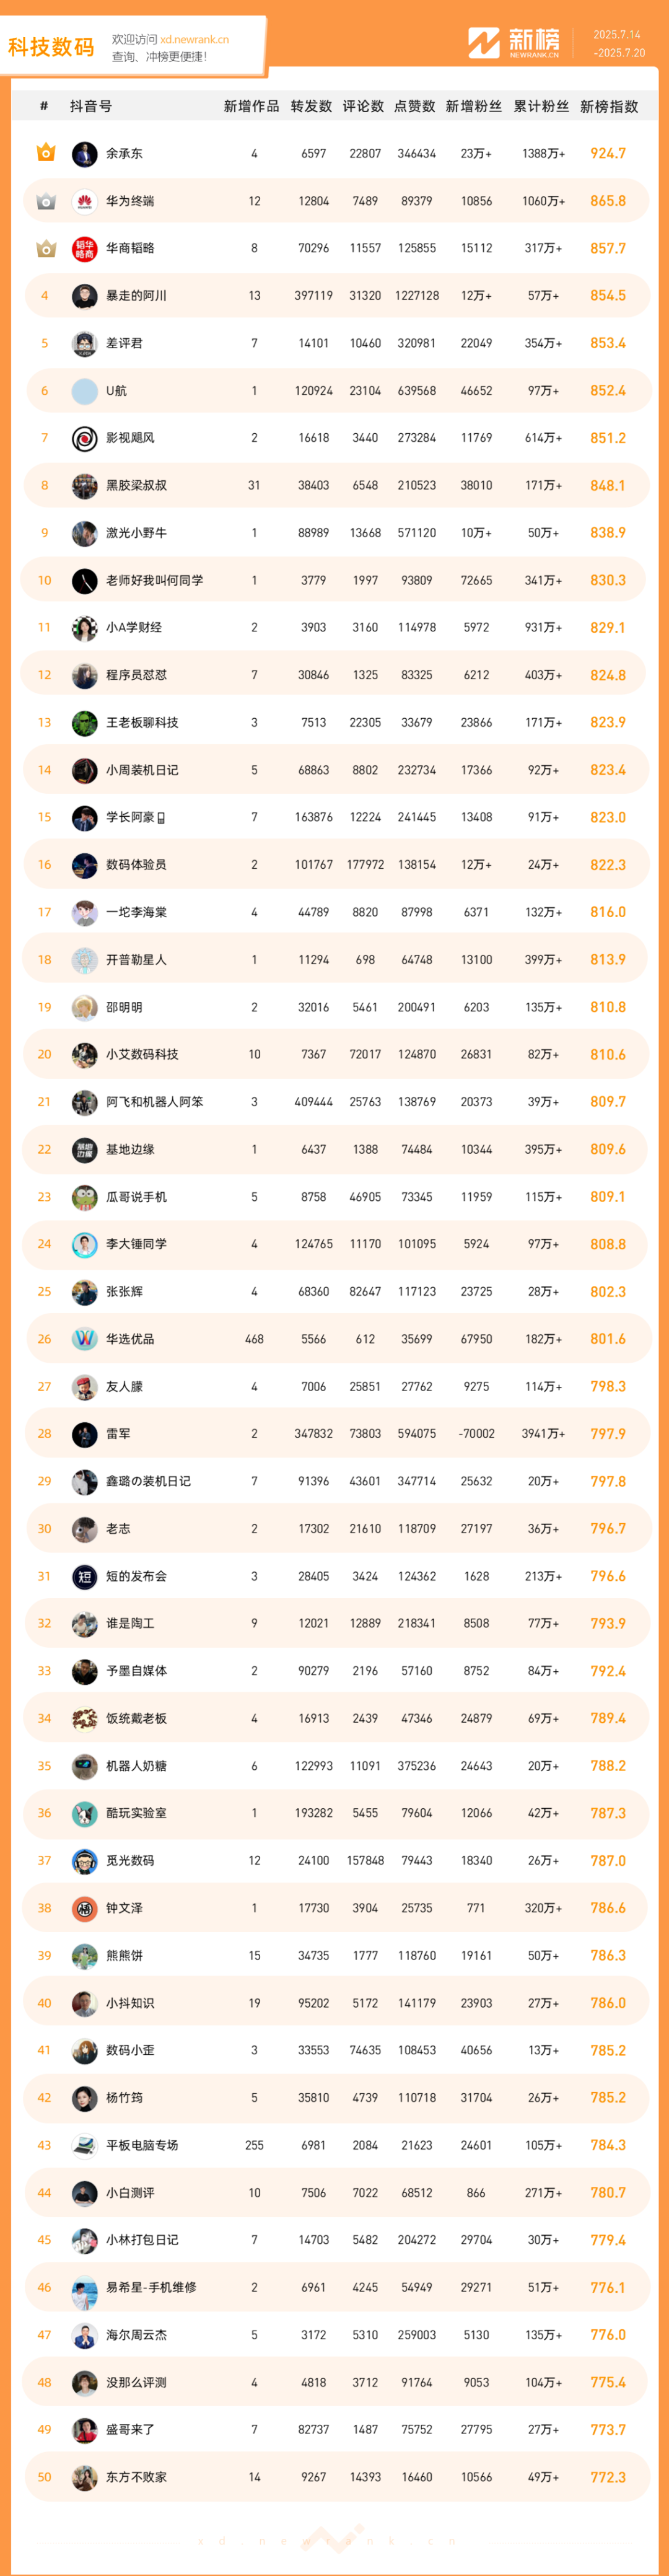Click account name 雷军

(118, 1434)
